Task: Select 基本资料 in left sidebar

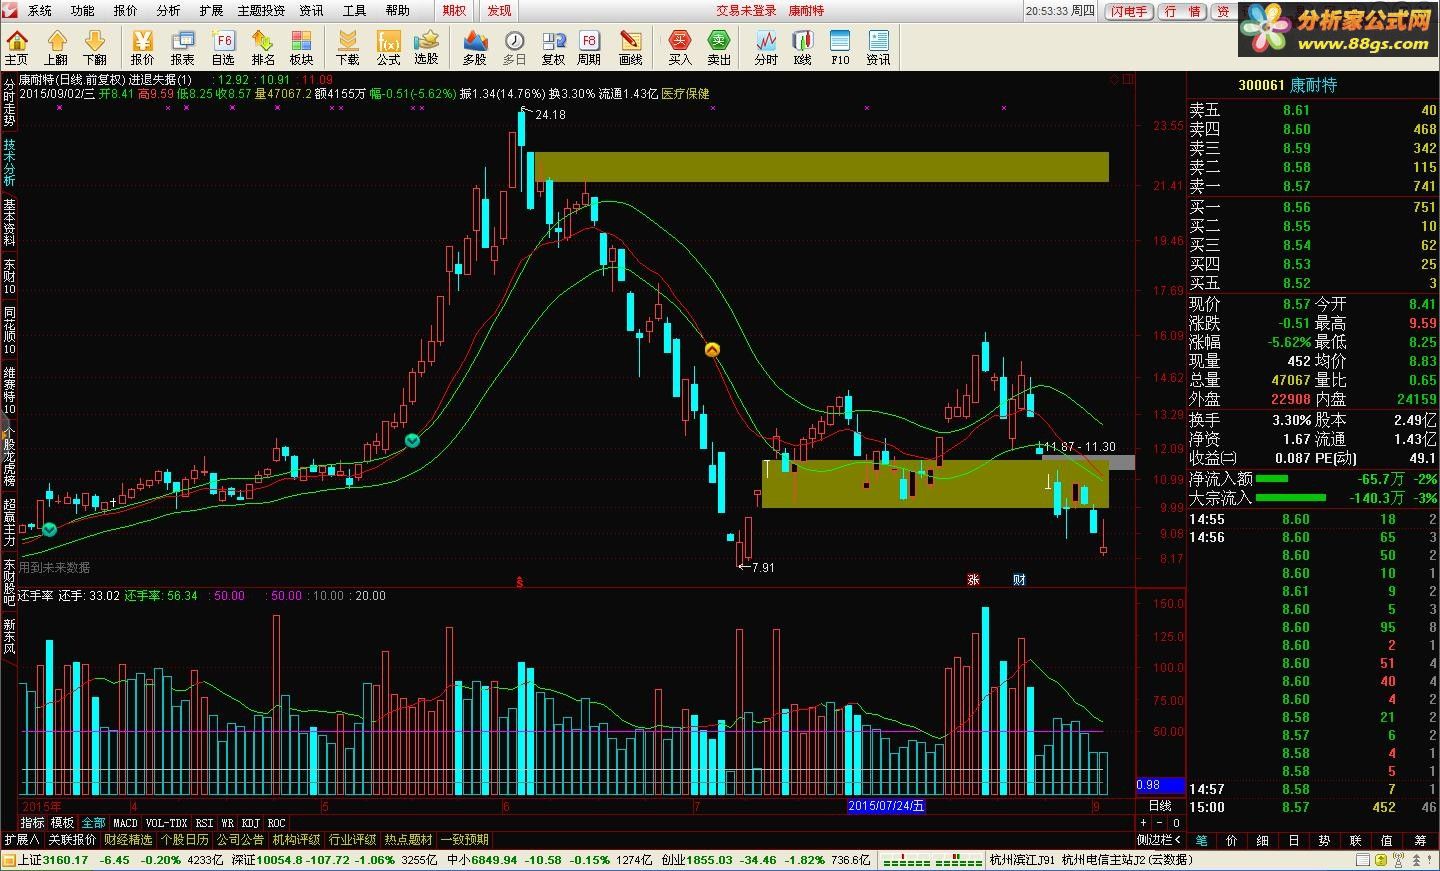Action: [9, 222]
